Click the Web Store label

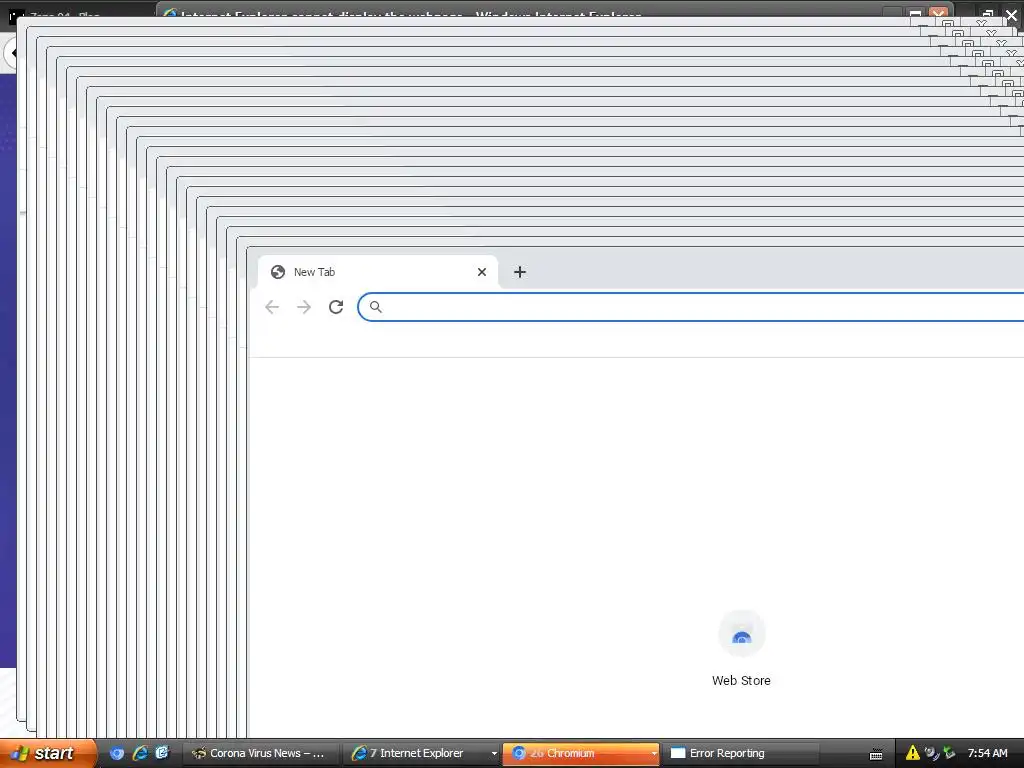coord(741,680)
